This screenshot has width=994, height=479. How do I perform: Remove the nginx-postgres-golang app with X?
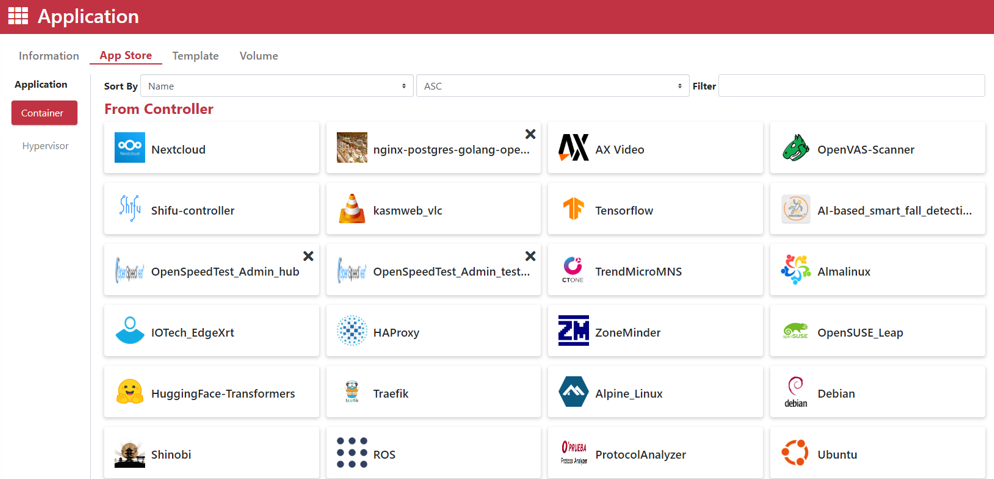coord(531,134)
